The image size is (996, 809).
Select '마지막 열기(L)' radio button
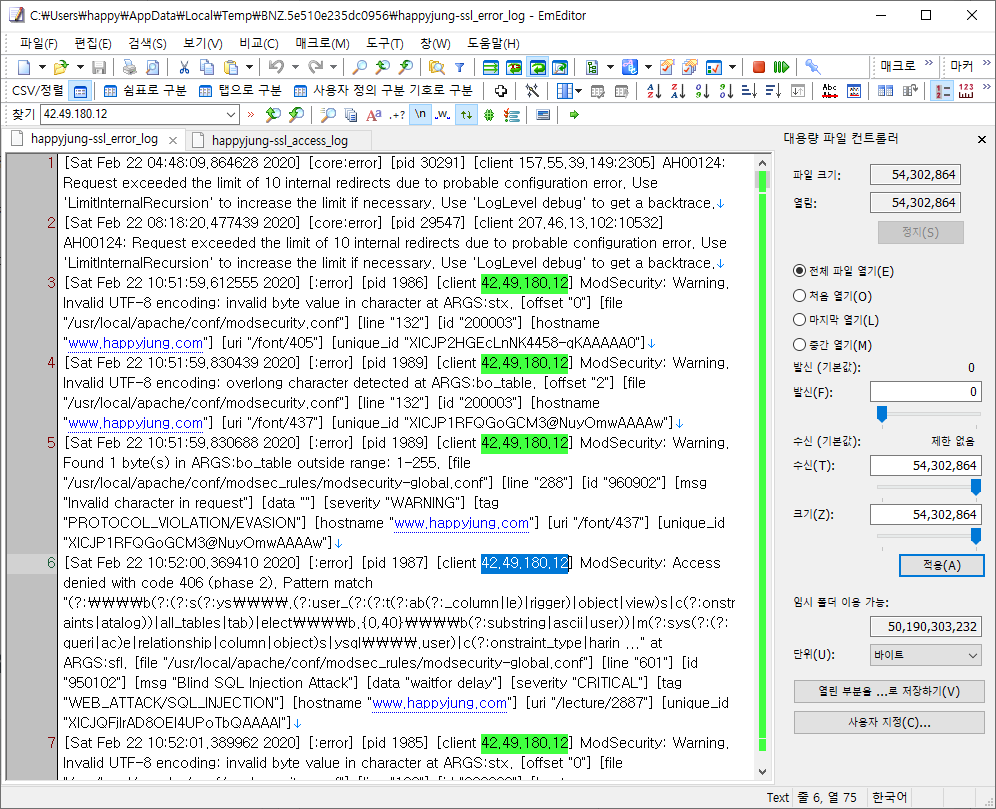click(799, 320)
